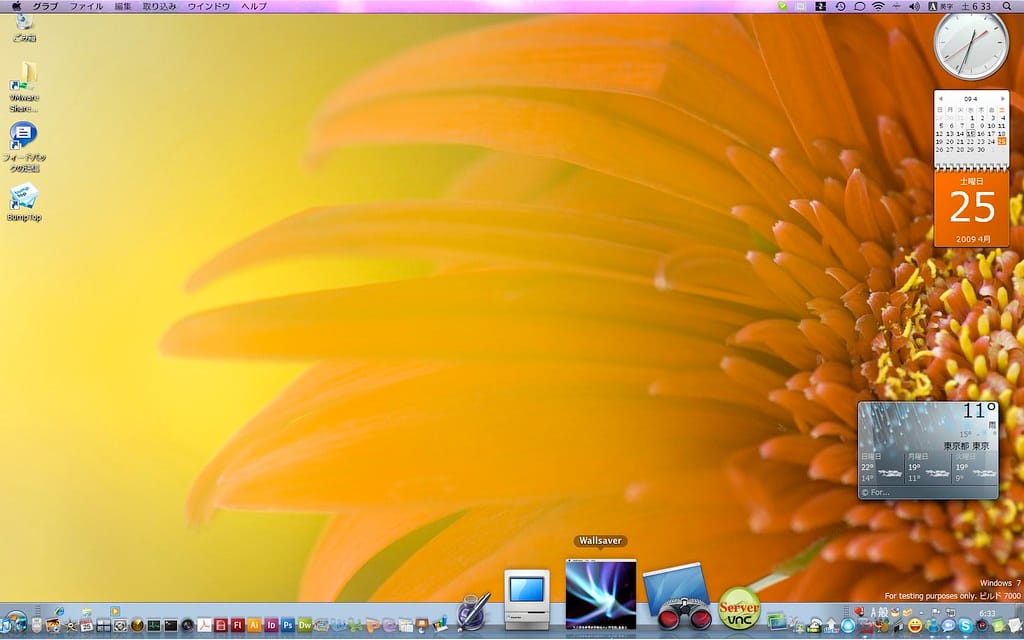Click 東京都 東京 location in weather gadget
Screen dimensions: 1024x640
pos(966,446)
